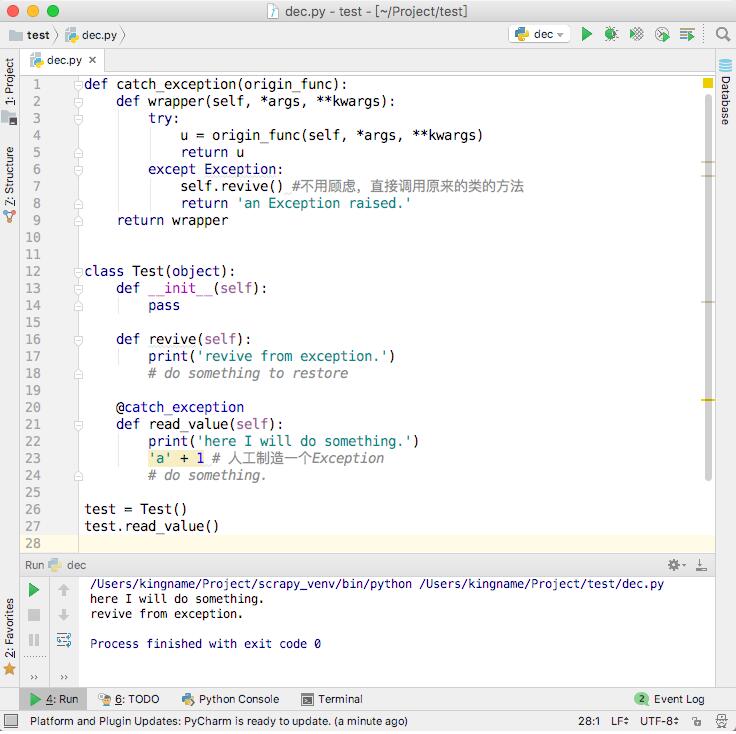Click the yellow inspection status square
This screenshot has width=736, height=734.
point(708,84)
